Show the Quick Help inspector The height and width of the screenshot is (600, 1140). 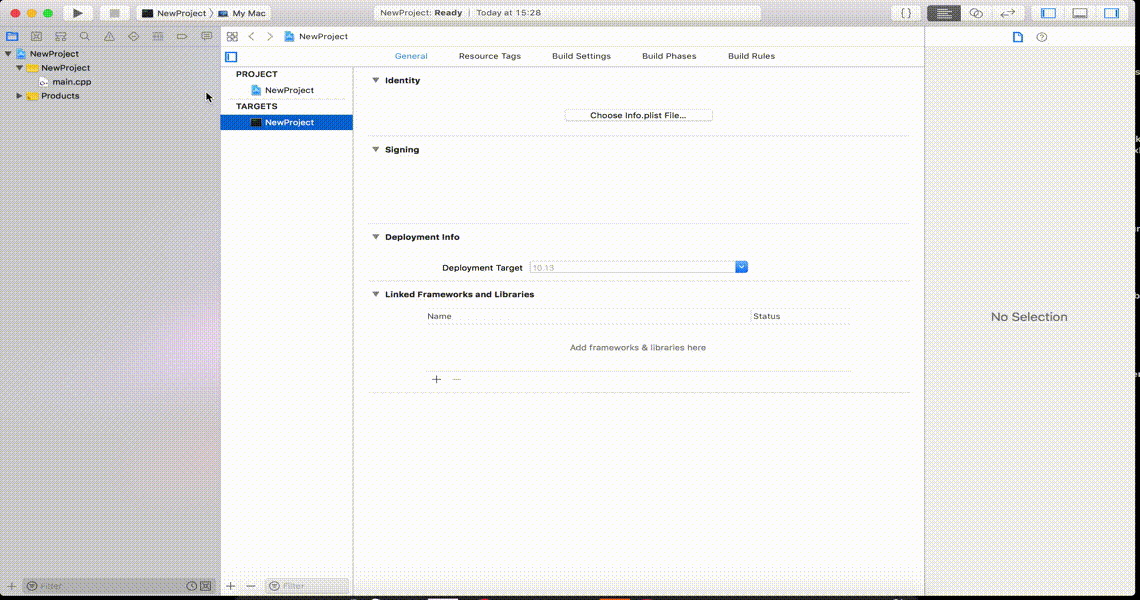(x=1042, y=37)
